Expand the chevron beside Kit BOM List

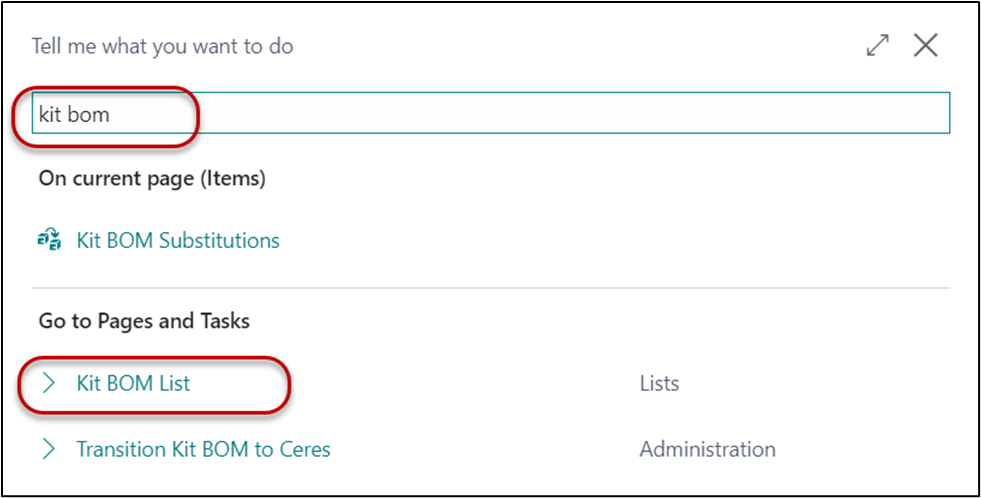[49, 383]
